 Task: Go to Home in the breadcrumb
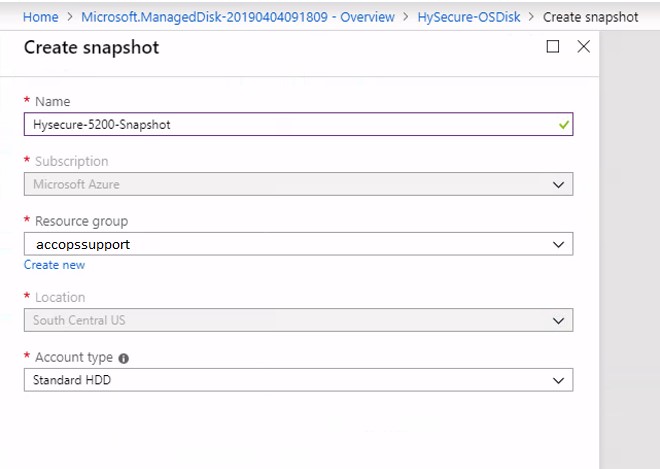pos(40,17)
